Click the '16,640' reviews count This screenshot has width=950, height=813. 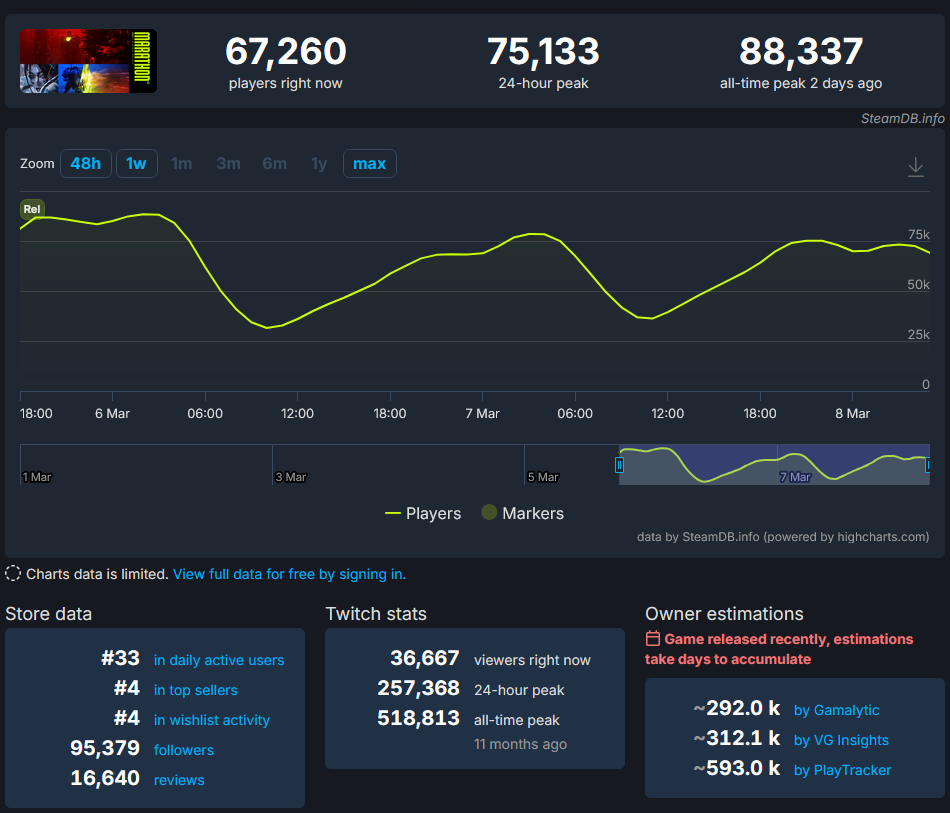pyautogui.click(x=105, y=778)
